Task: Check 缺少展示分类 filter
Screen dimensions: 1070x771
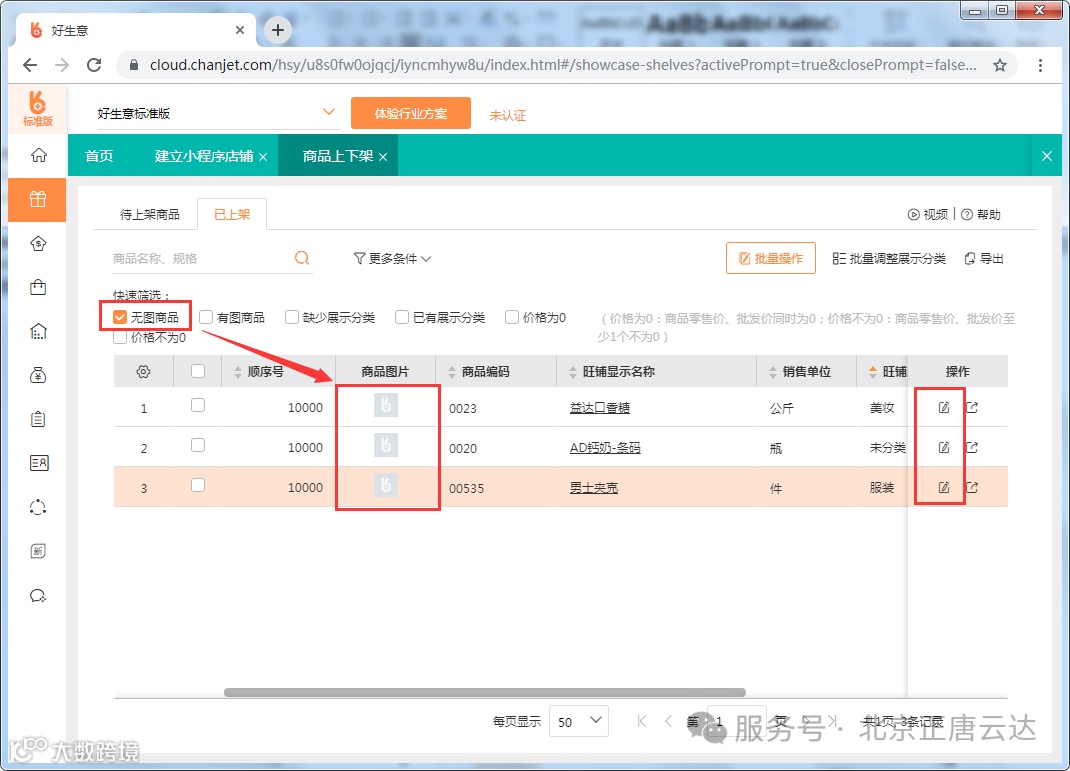Action: pos(292,317)
